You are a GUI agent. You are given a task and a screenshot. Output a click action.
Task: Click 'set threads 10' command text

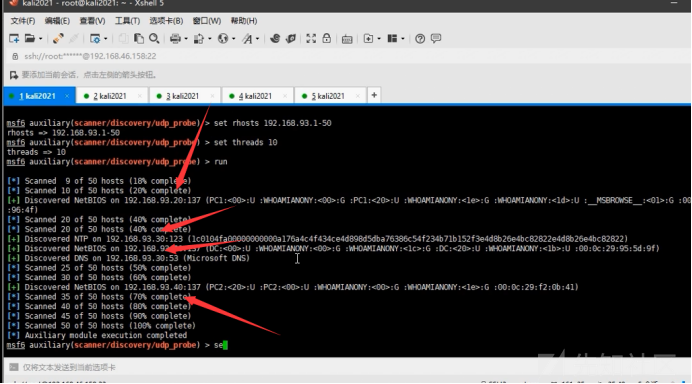(x=245, y=142)
